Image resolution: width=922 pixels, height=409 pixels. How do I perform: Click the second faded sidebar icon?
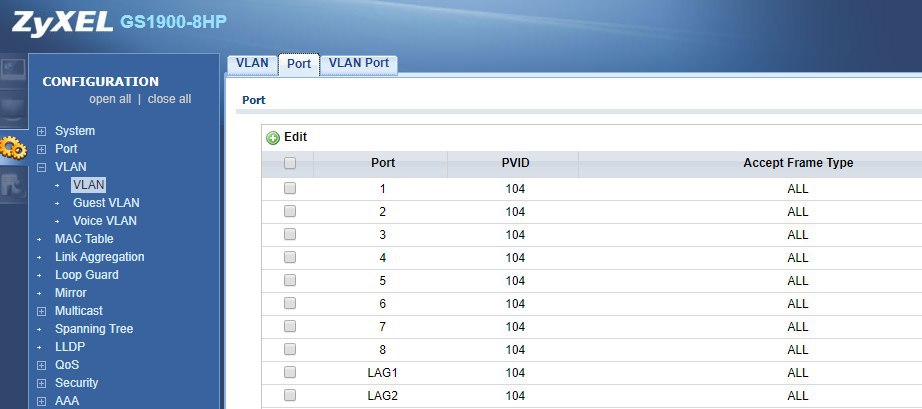(13, 106)
